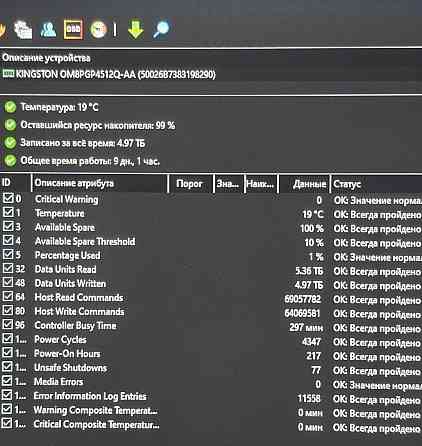
Task: Click the report documents toolbar icon
Action: point(23,29)
